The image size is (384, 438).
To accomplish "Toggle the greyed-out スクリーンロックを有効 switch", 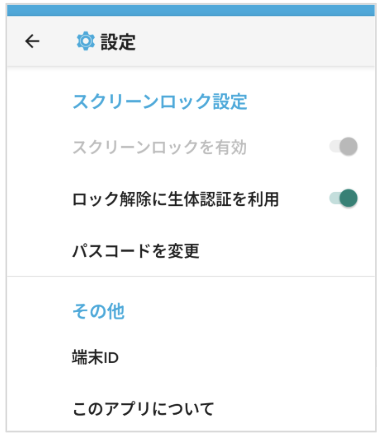I will pos(343,147).
